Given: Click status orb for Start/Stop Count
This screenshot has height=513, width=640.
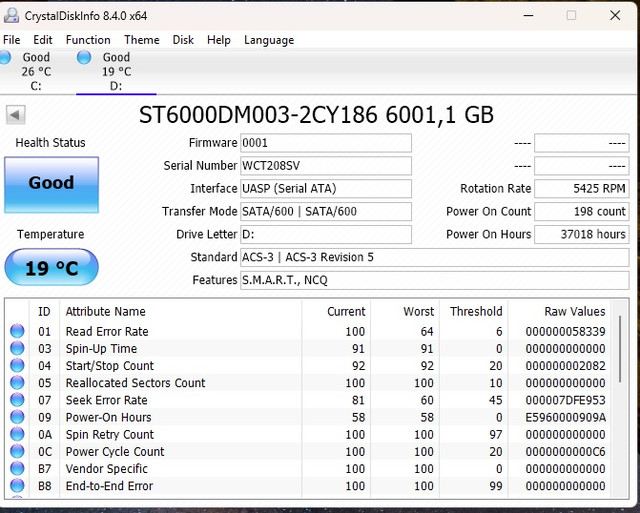Looking at the screenshot, I should pyautogui.click(x=17, y=365).
